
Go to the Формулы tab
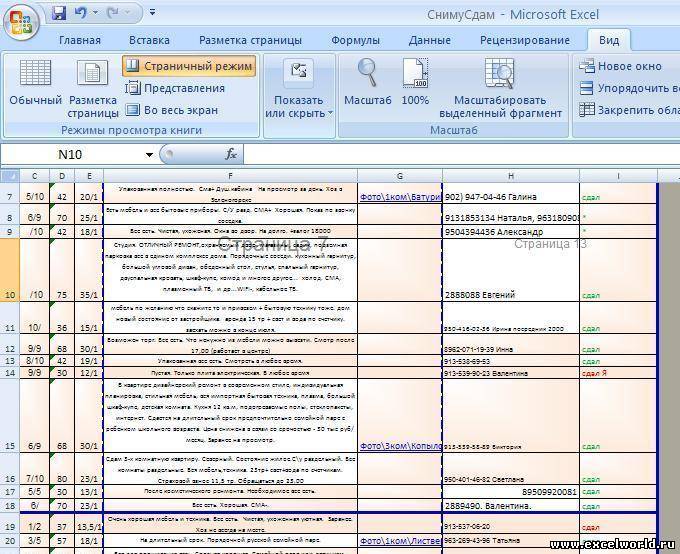click(355, 40)
